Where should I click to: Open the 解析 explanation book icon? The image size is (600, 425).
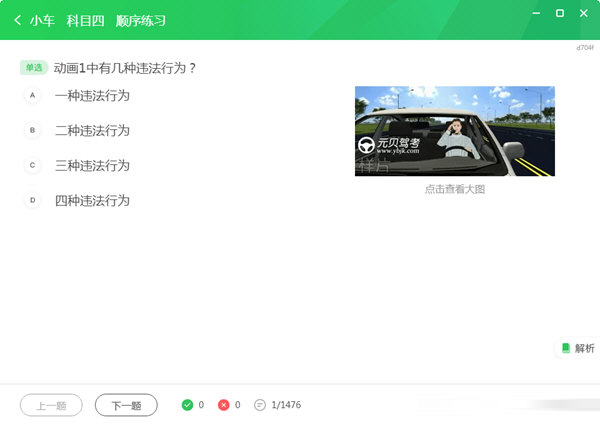[566, 348]
